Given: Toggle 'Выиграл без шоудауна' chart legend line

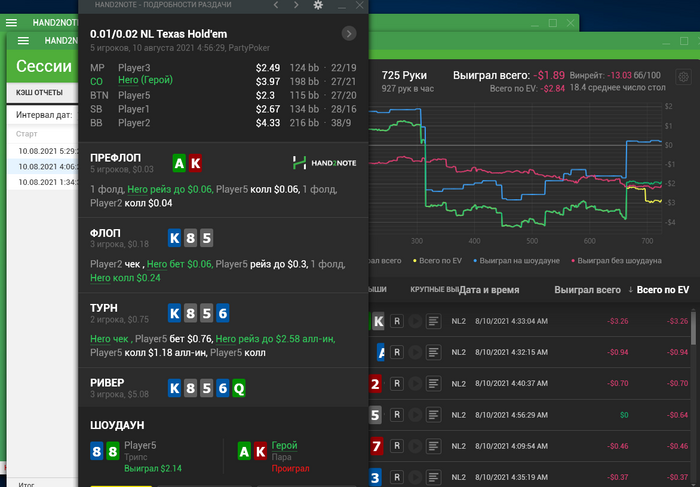Looking at the screenshot, I should [x=617, y=261].
